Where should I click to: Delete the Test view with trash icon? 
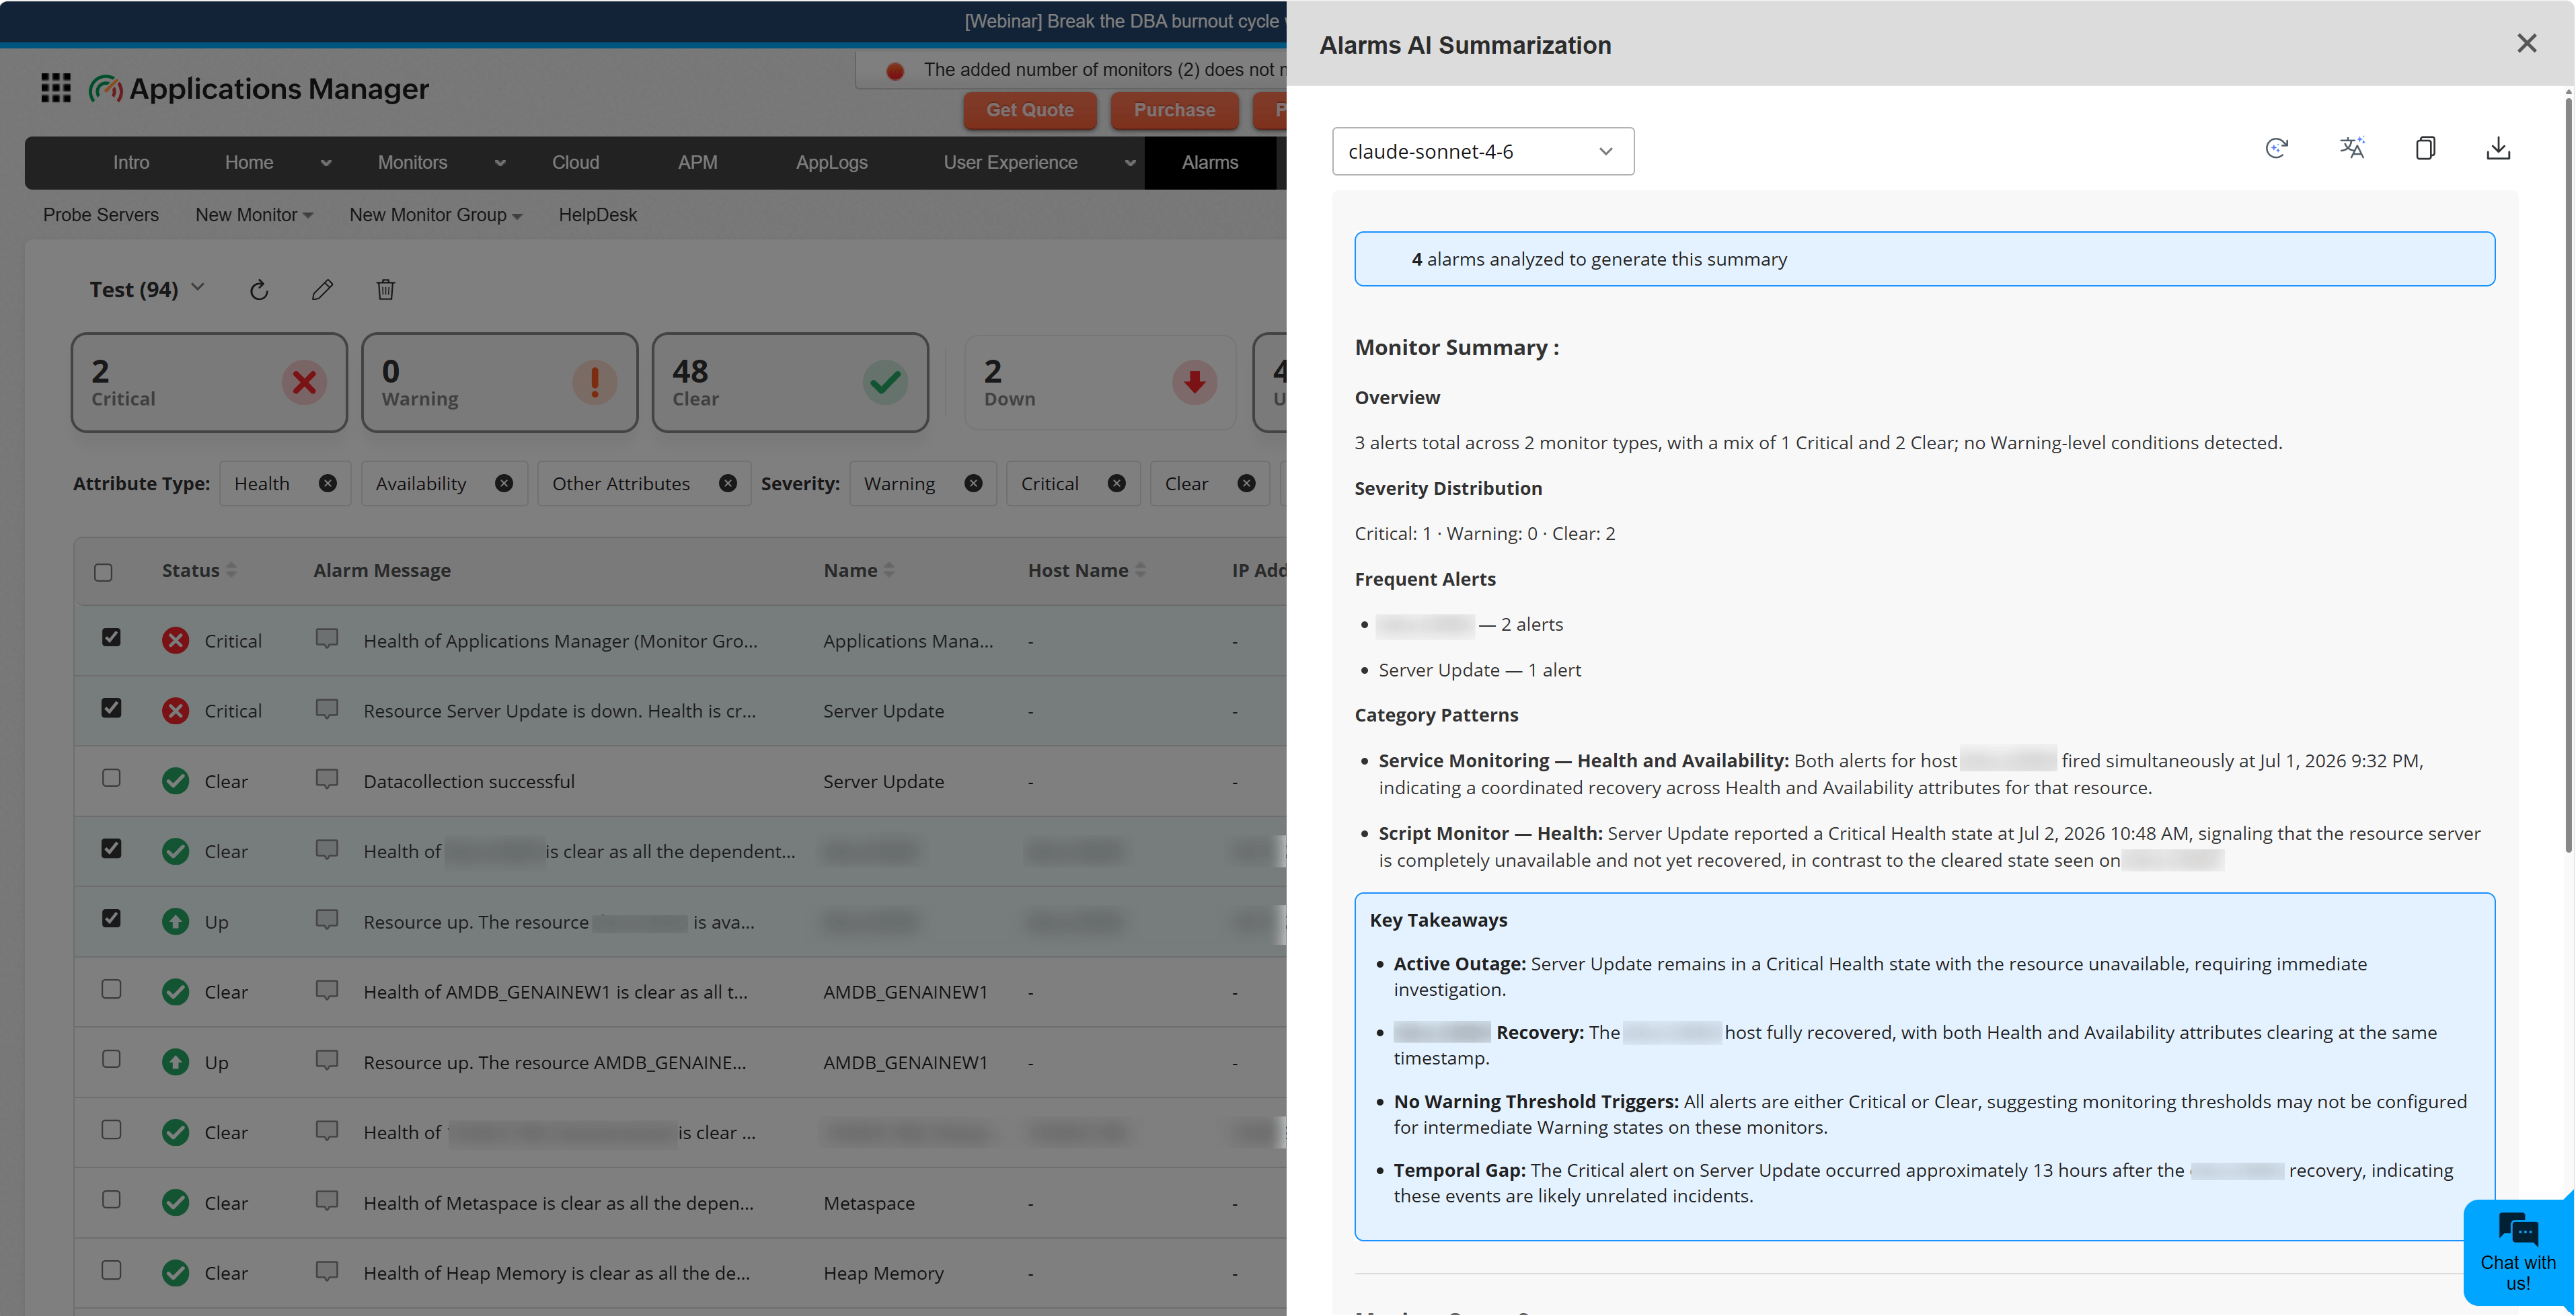(x=386, y=290)
